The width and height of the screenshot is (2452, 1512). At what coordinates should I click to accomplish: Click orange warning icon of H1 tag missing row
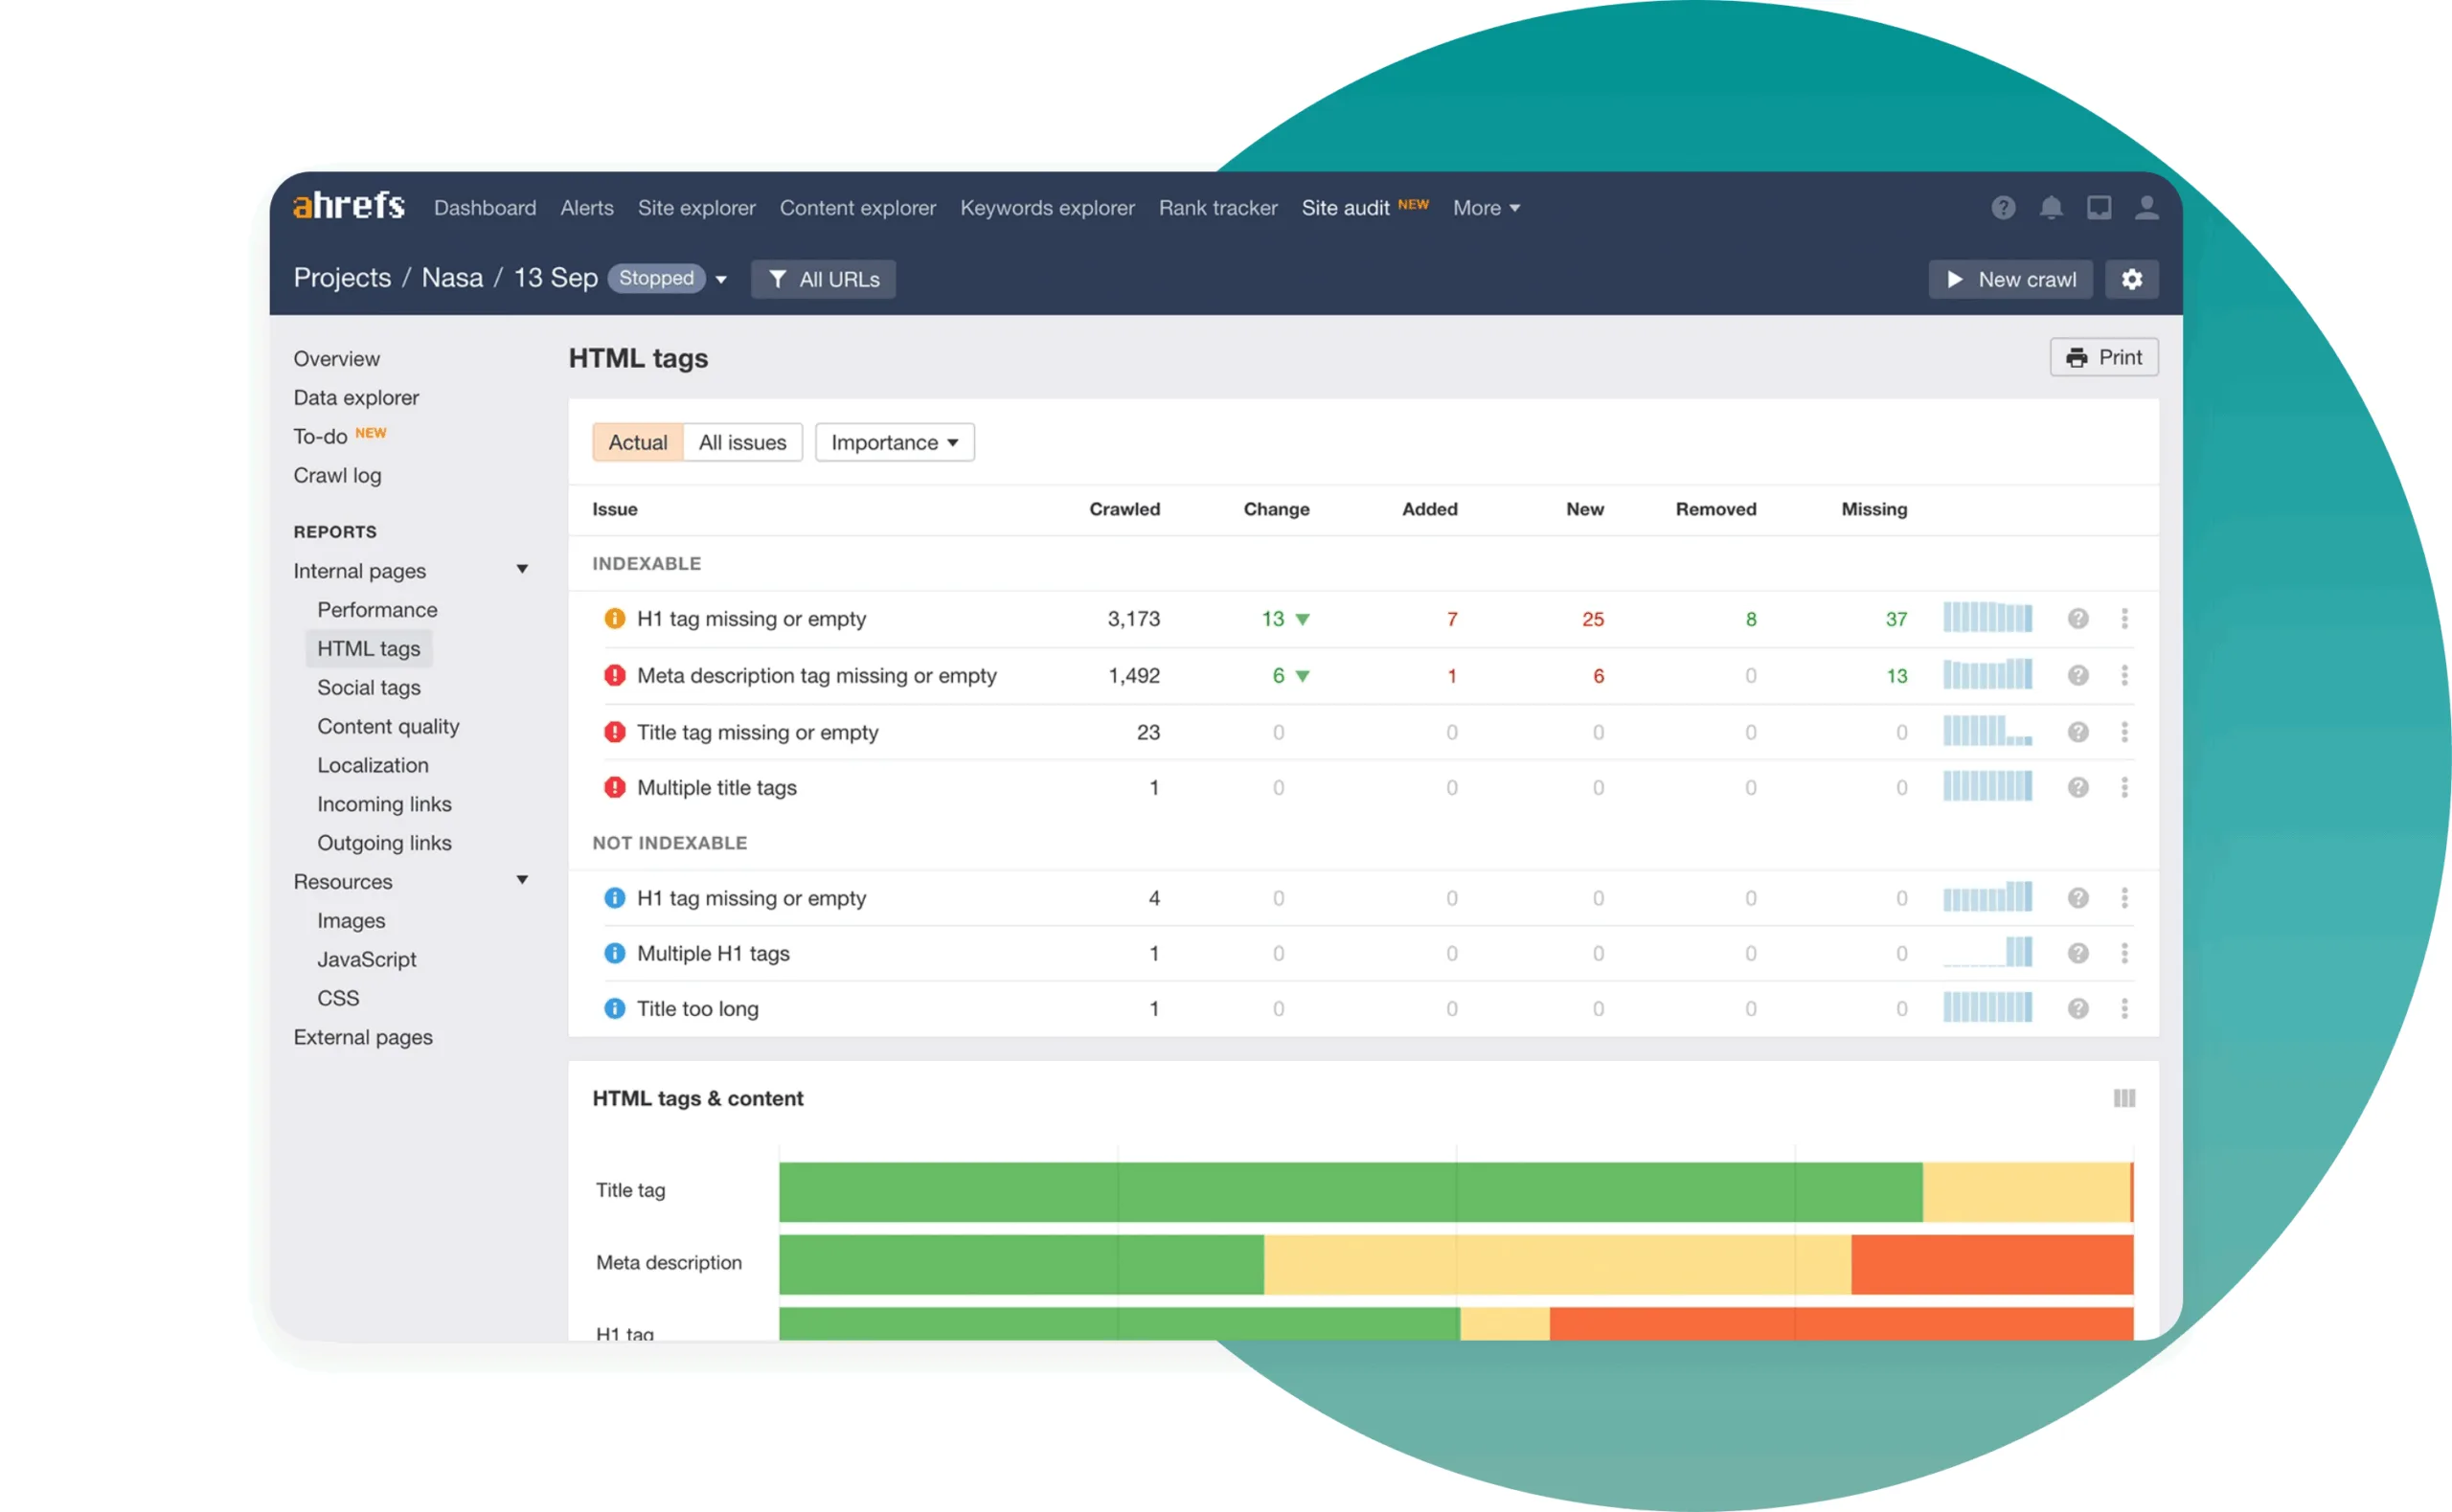tap(615, 619)
